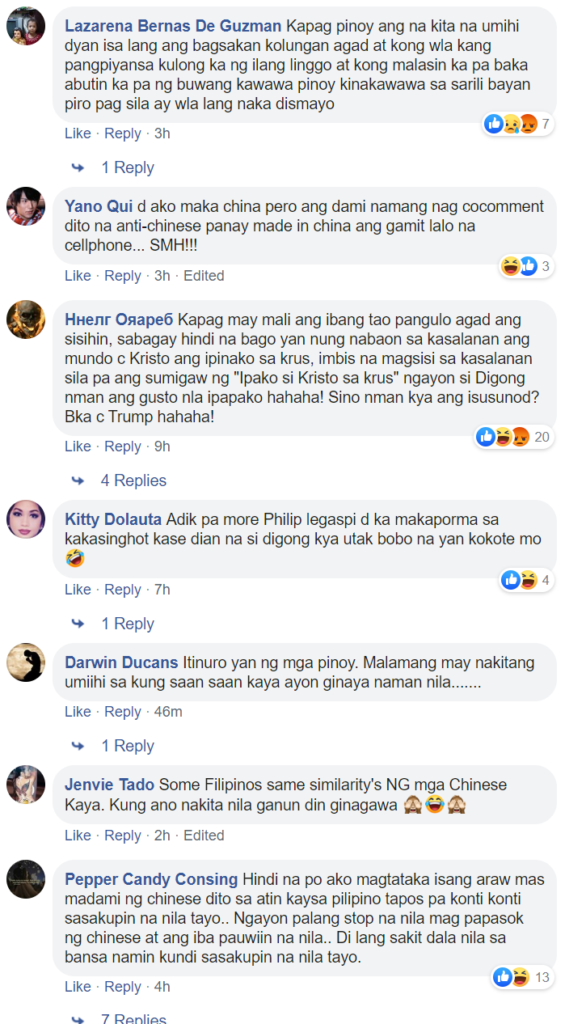Open Jenvie Tado's profile link
Viewport: 586px width, 1024px height.
click(x=110, y=785)
